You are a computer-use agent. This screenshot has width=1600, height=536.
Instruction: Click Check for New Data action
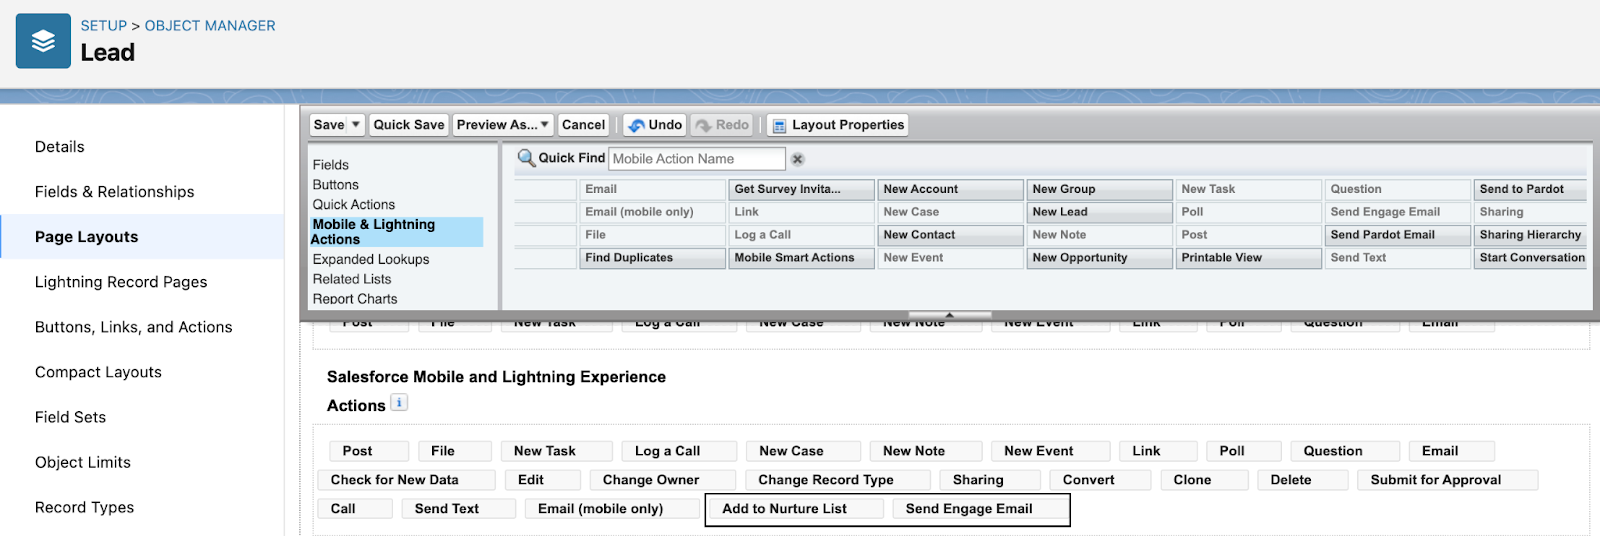point(406,480)
